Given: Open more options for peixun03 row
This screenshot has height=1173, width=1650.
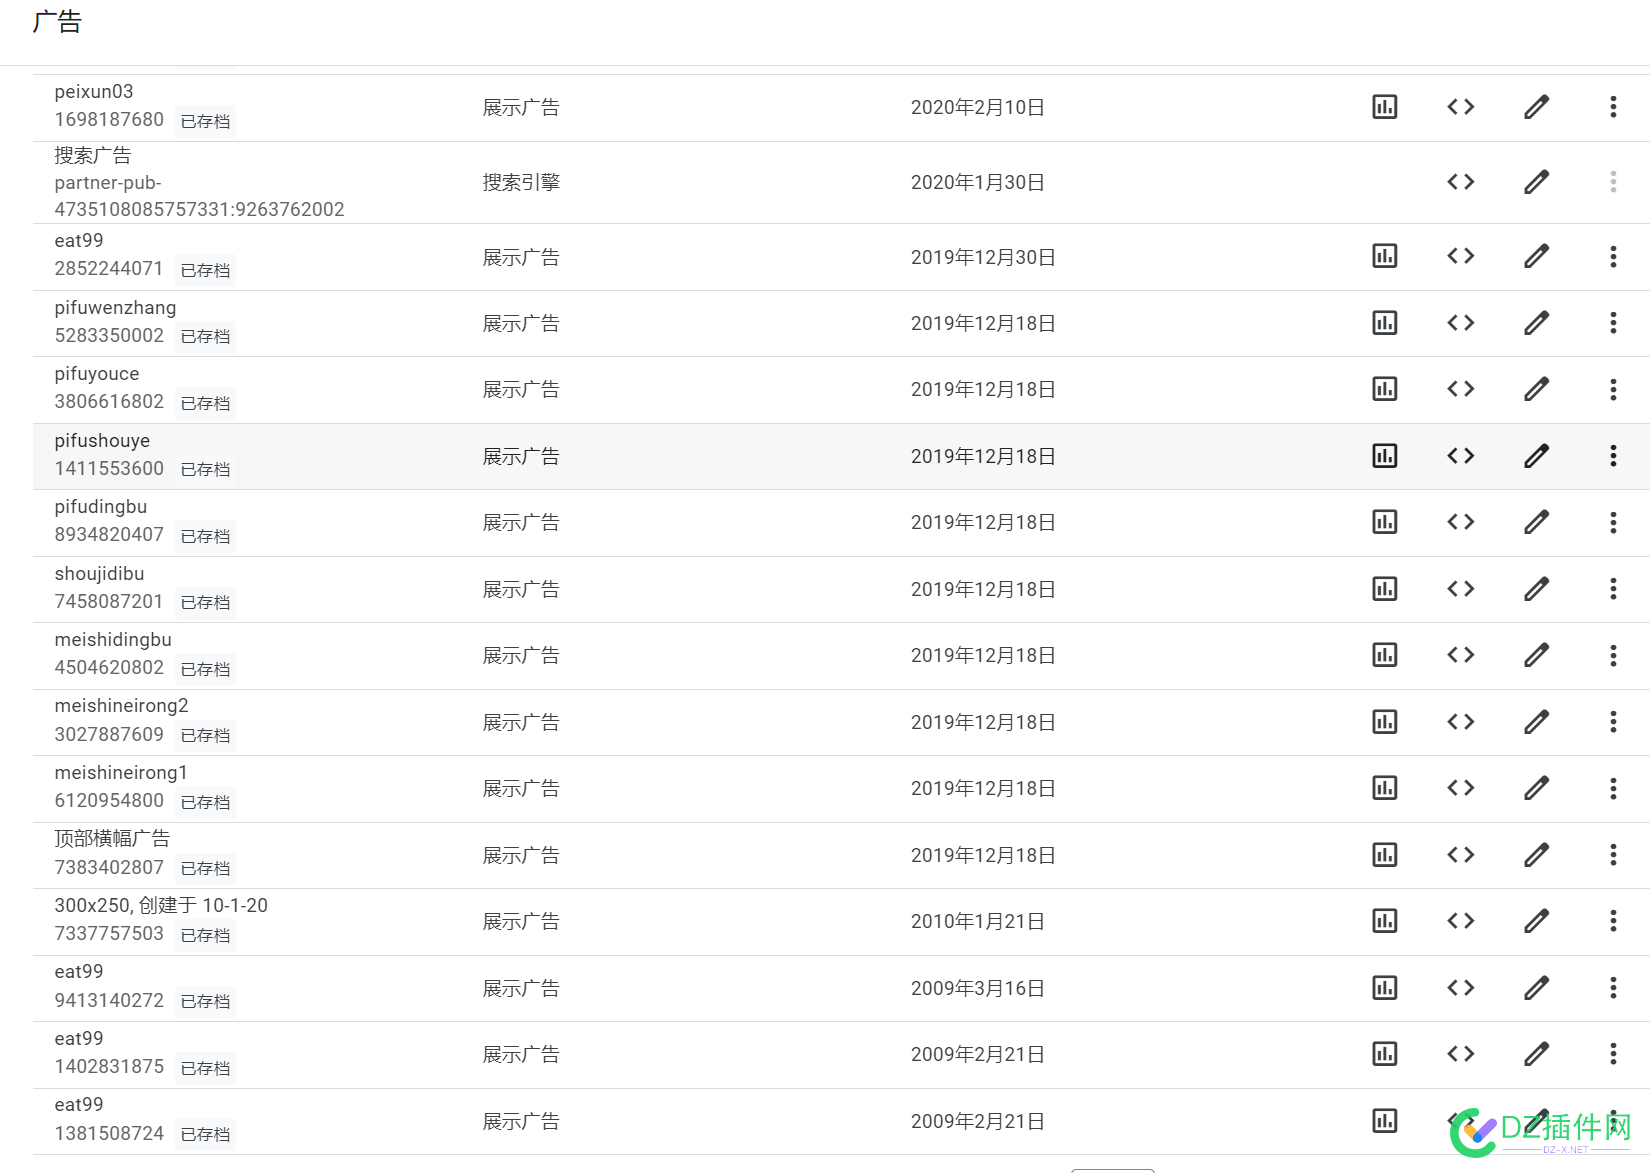Looking at the screenshot, I should 1613,107.
